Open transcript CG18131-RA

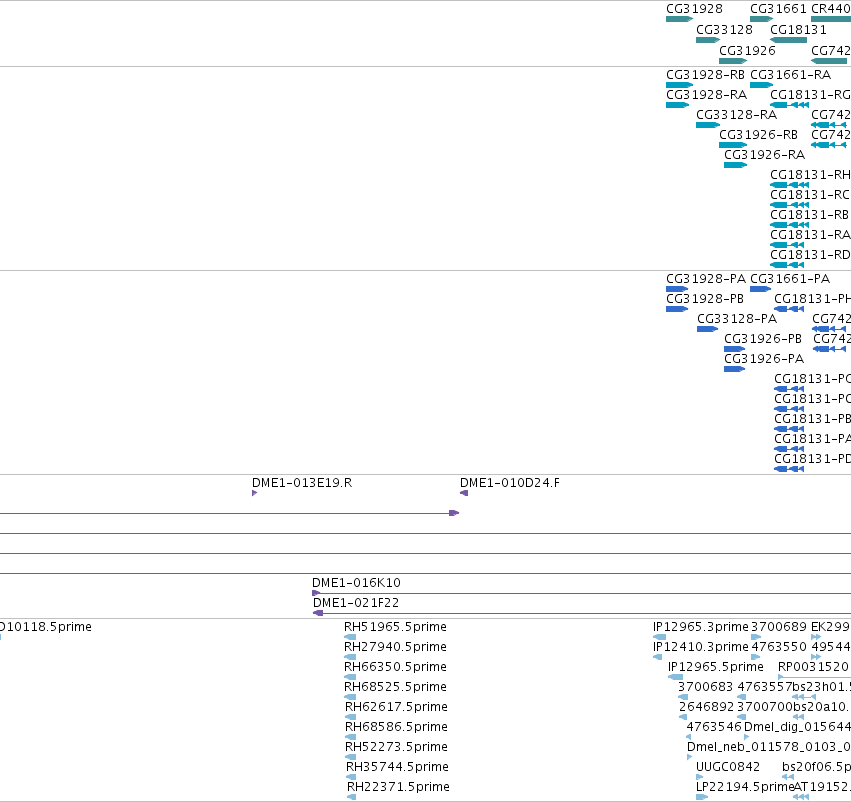point(787,245)
